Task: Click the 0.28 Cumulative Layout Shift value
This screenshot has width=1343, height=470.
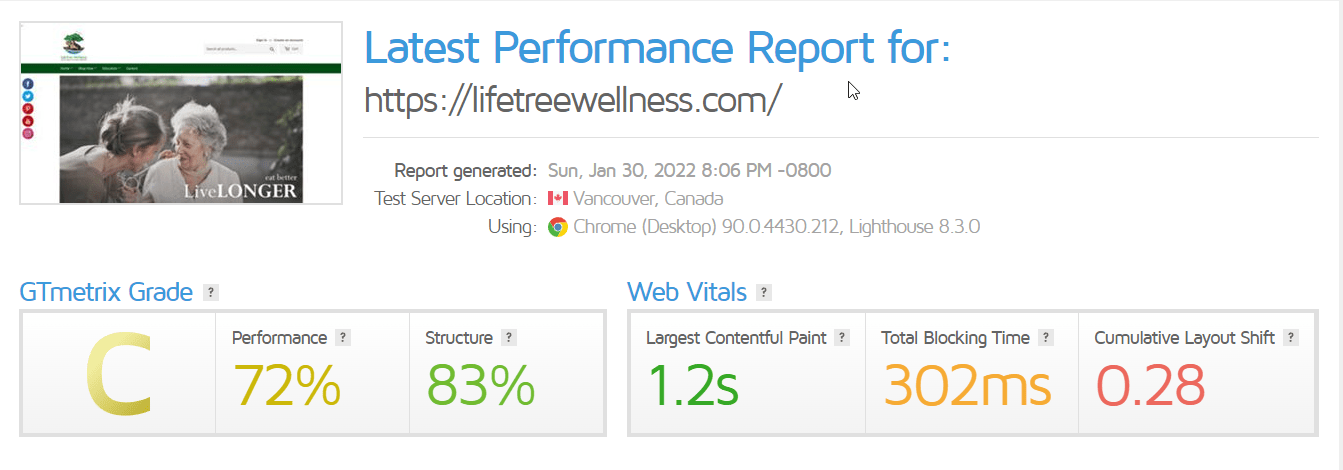Action: coord(1150,385)
